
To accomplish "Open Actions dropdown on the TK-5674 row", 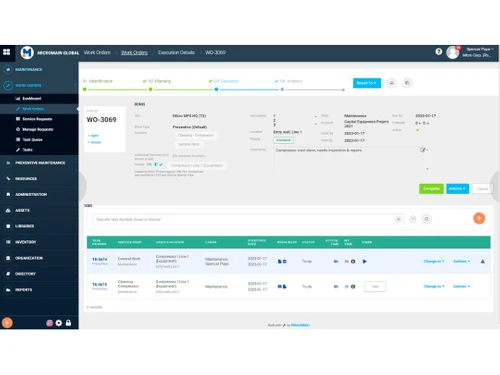I will [x=461, y=261].
